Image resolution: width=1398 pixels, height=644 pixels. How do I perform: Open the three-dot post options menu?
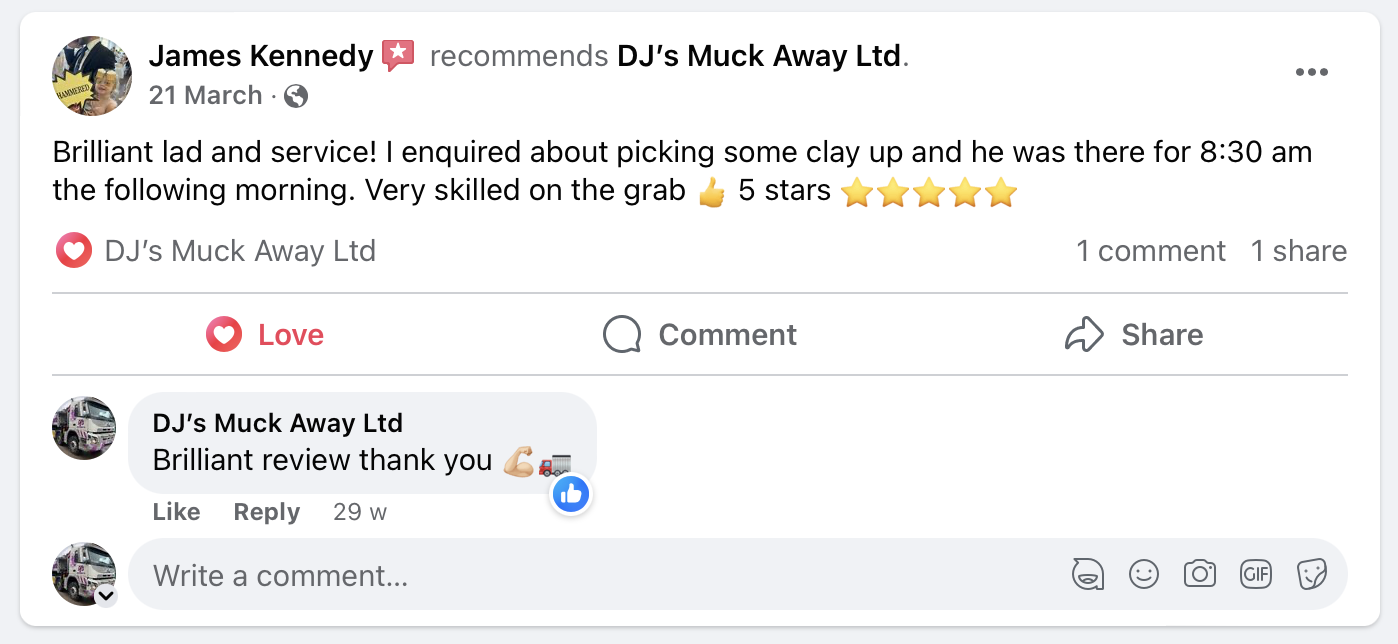[1311, 72]
